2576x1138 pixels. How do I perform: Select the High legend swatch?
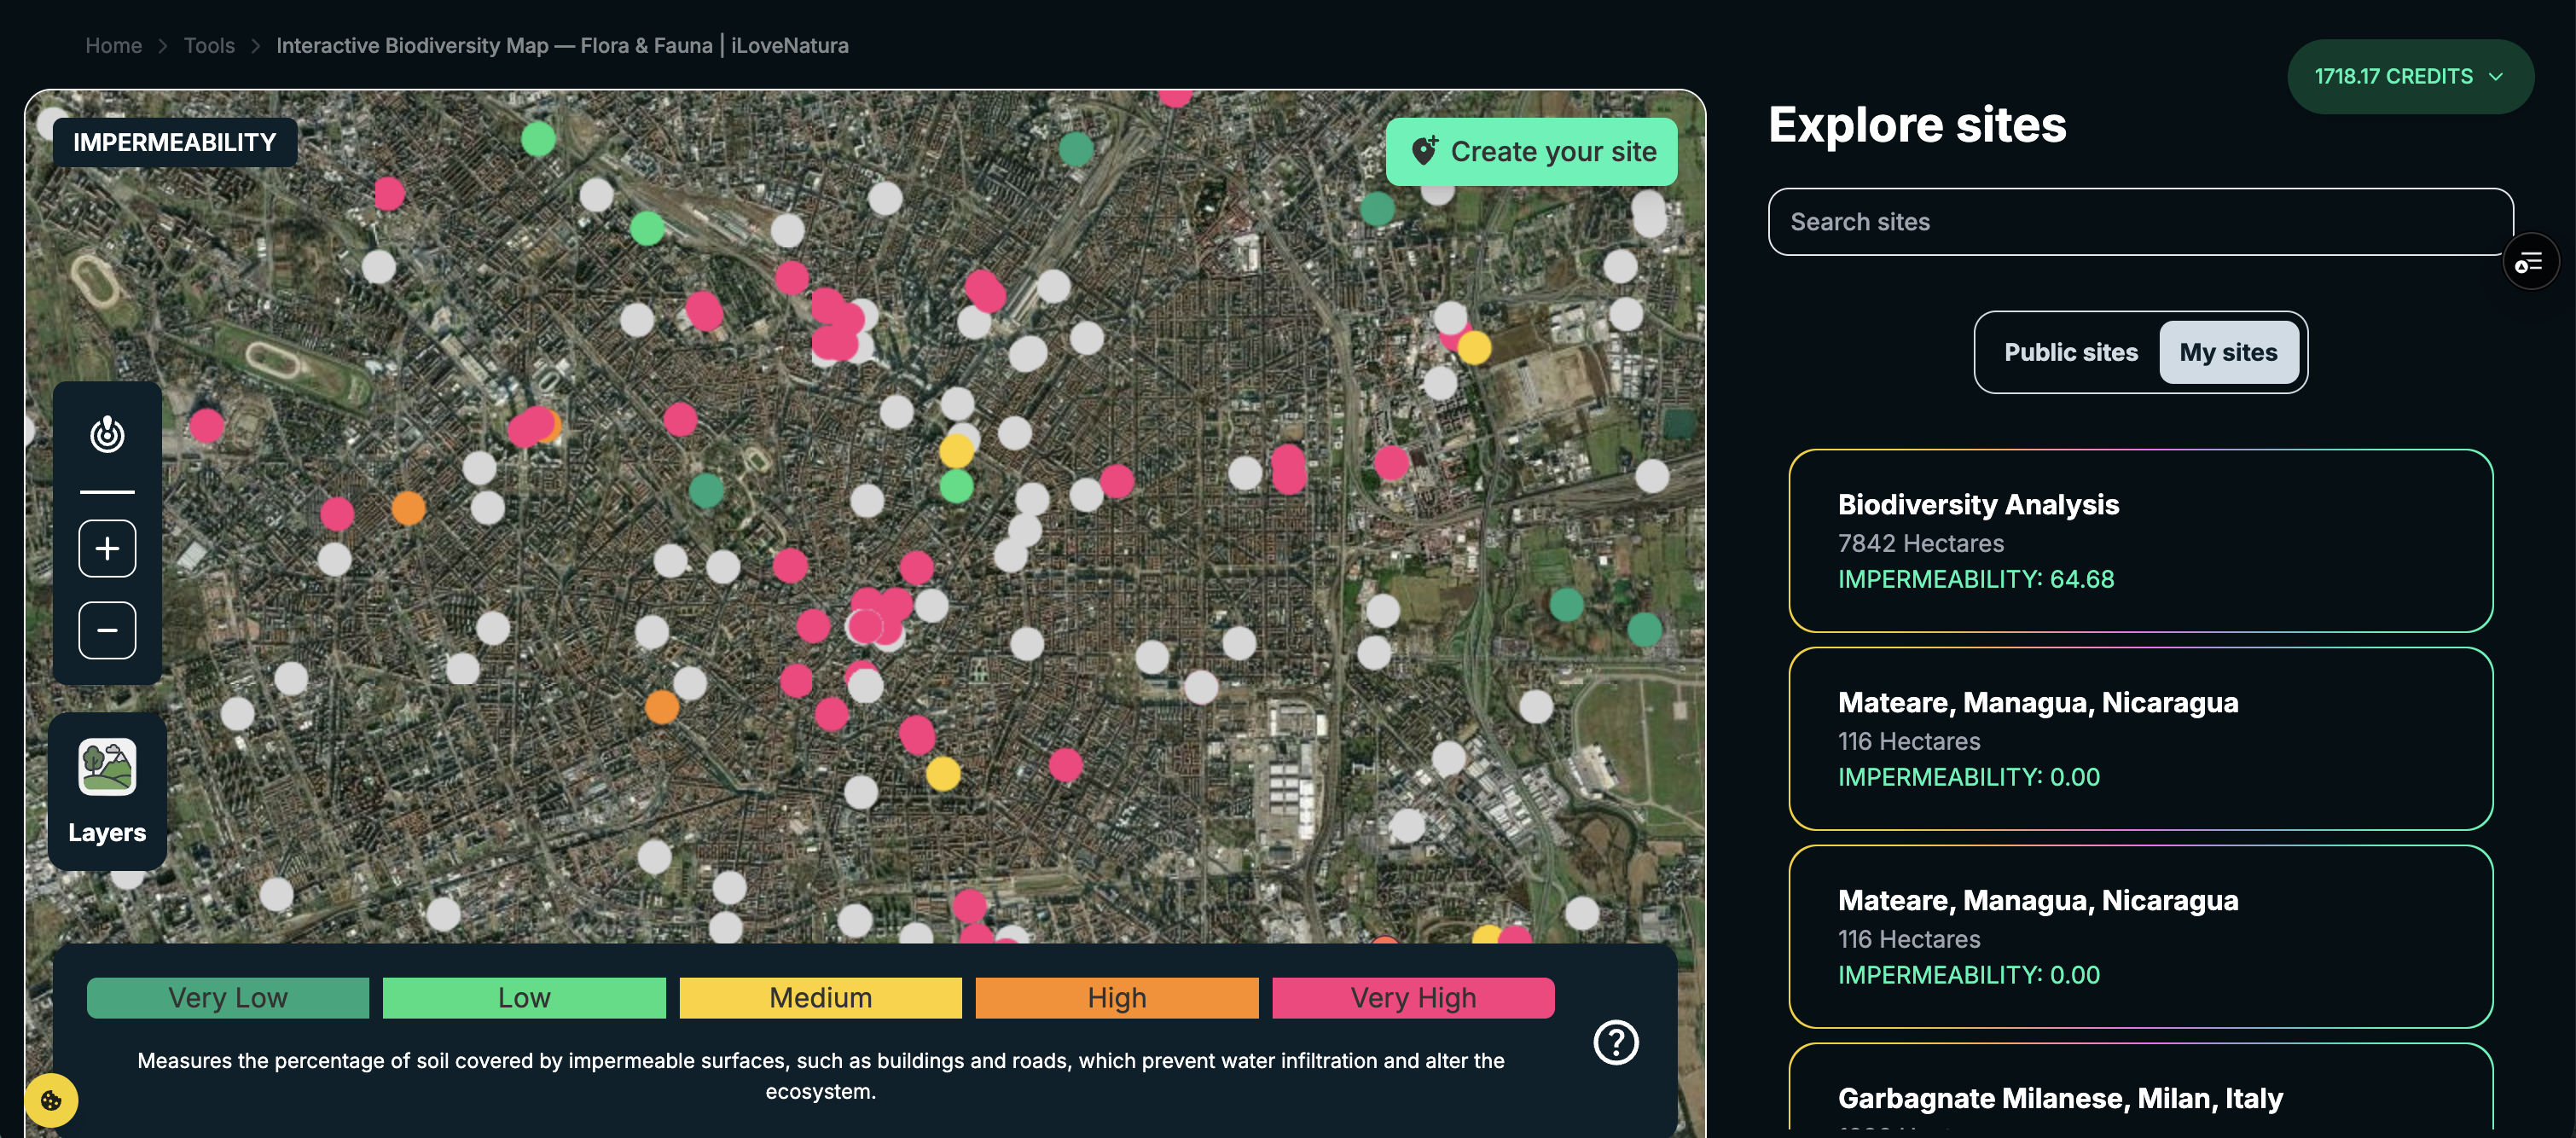tap(1117, 997)
